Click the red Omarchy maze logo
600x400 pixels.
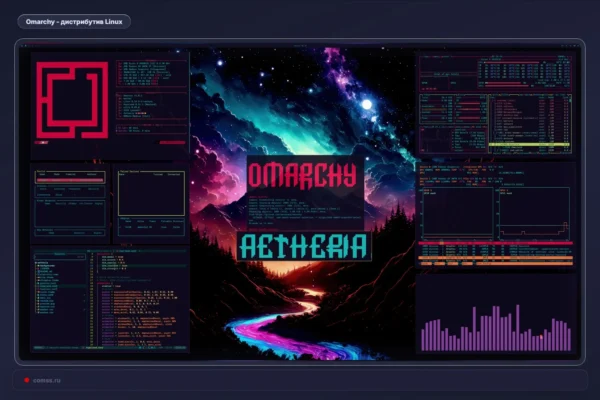pyautogui.click(x=72, y=100)
